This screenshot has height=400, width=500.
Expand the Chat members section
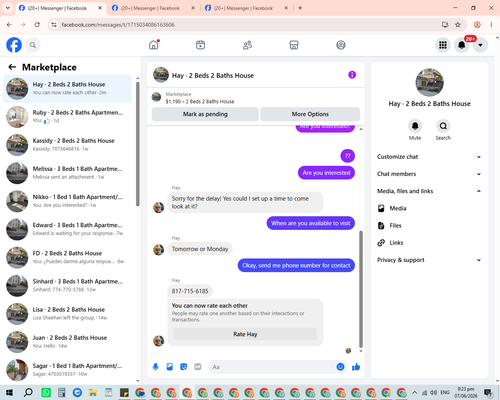(x=430, y=174)
